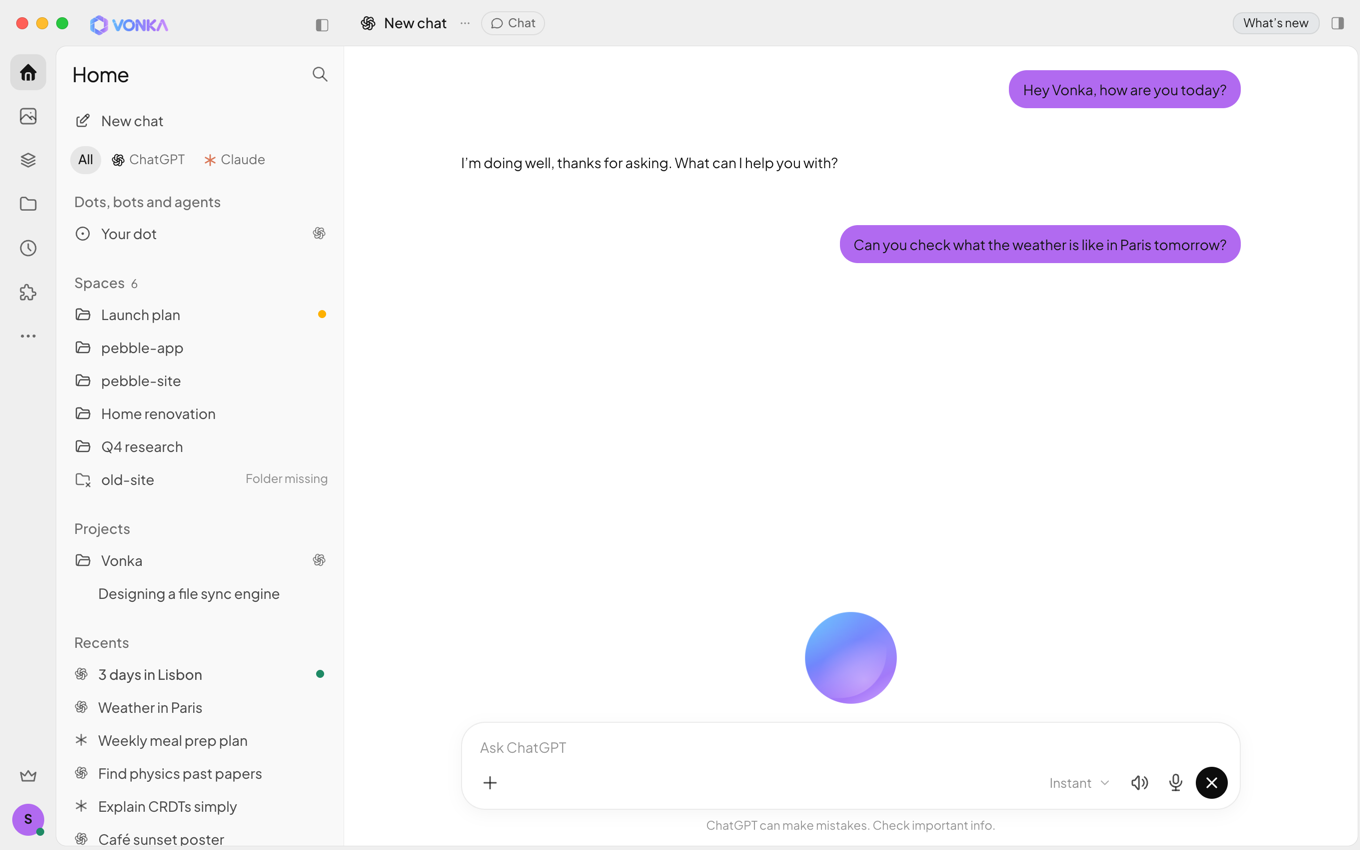Click the New chat title
Screen dimensions: 1360x850
(415, 23)
